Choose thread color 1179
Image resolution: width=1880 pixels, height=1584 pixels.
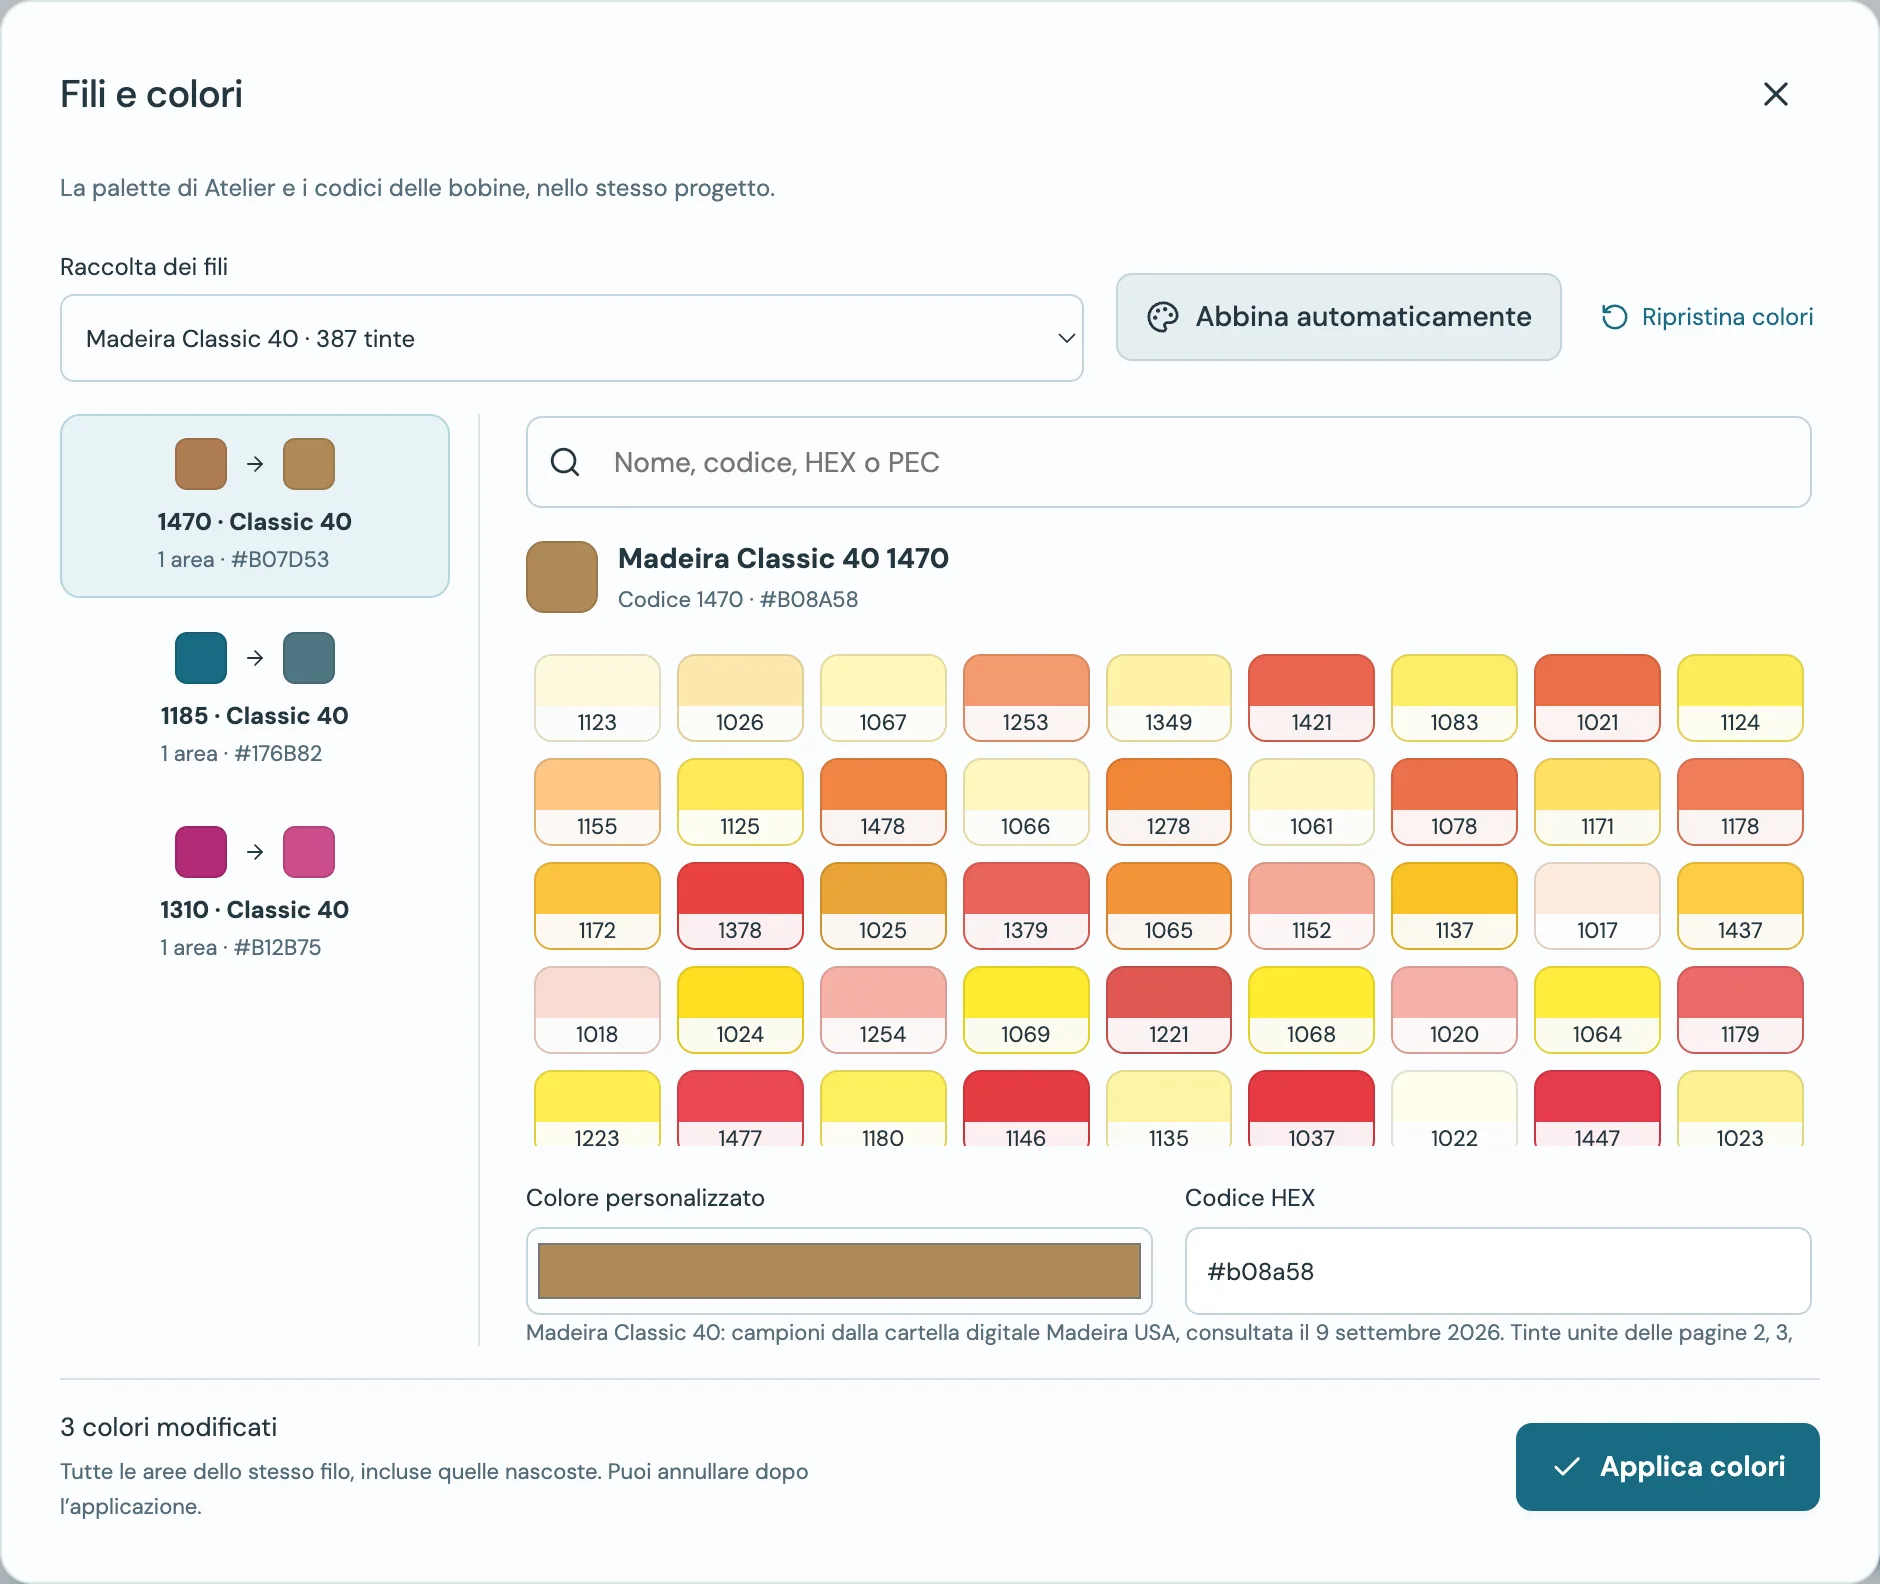1740,1010
